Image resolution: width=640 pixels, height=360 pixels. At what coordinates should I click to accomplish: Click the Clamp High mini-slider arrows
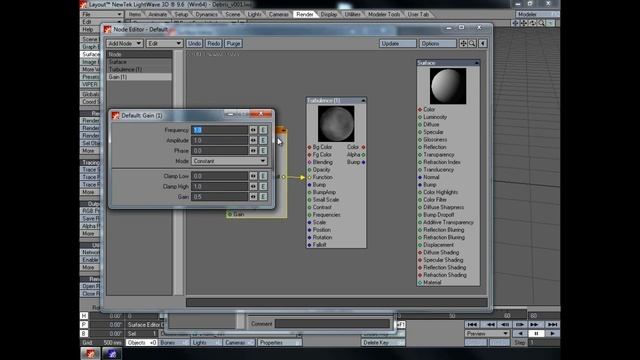point(253,186)
